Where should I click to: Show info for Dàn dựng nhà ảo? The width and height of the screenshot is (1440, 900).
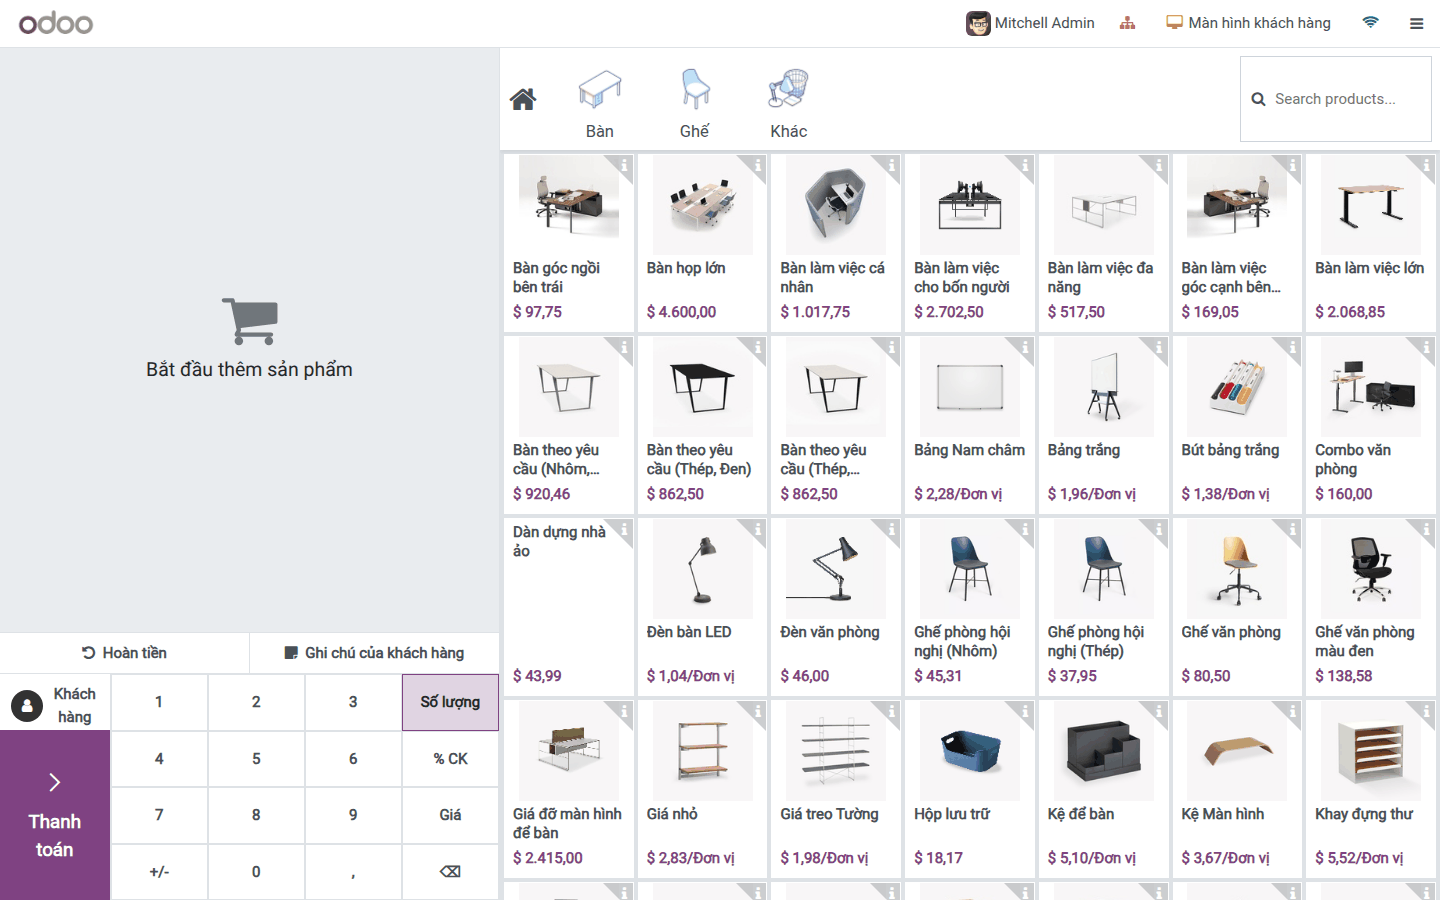point(624,528)
